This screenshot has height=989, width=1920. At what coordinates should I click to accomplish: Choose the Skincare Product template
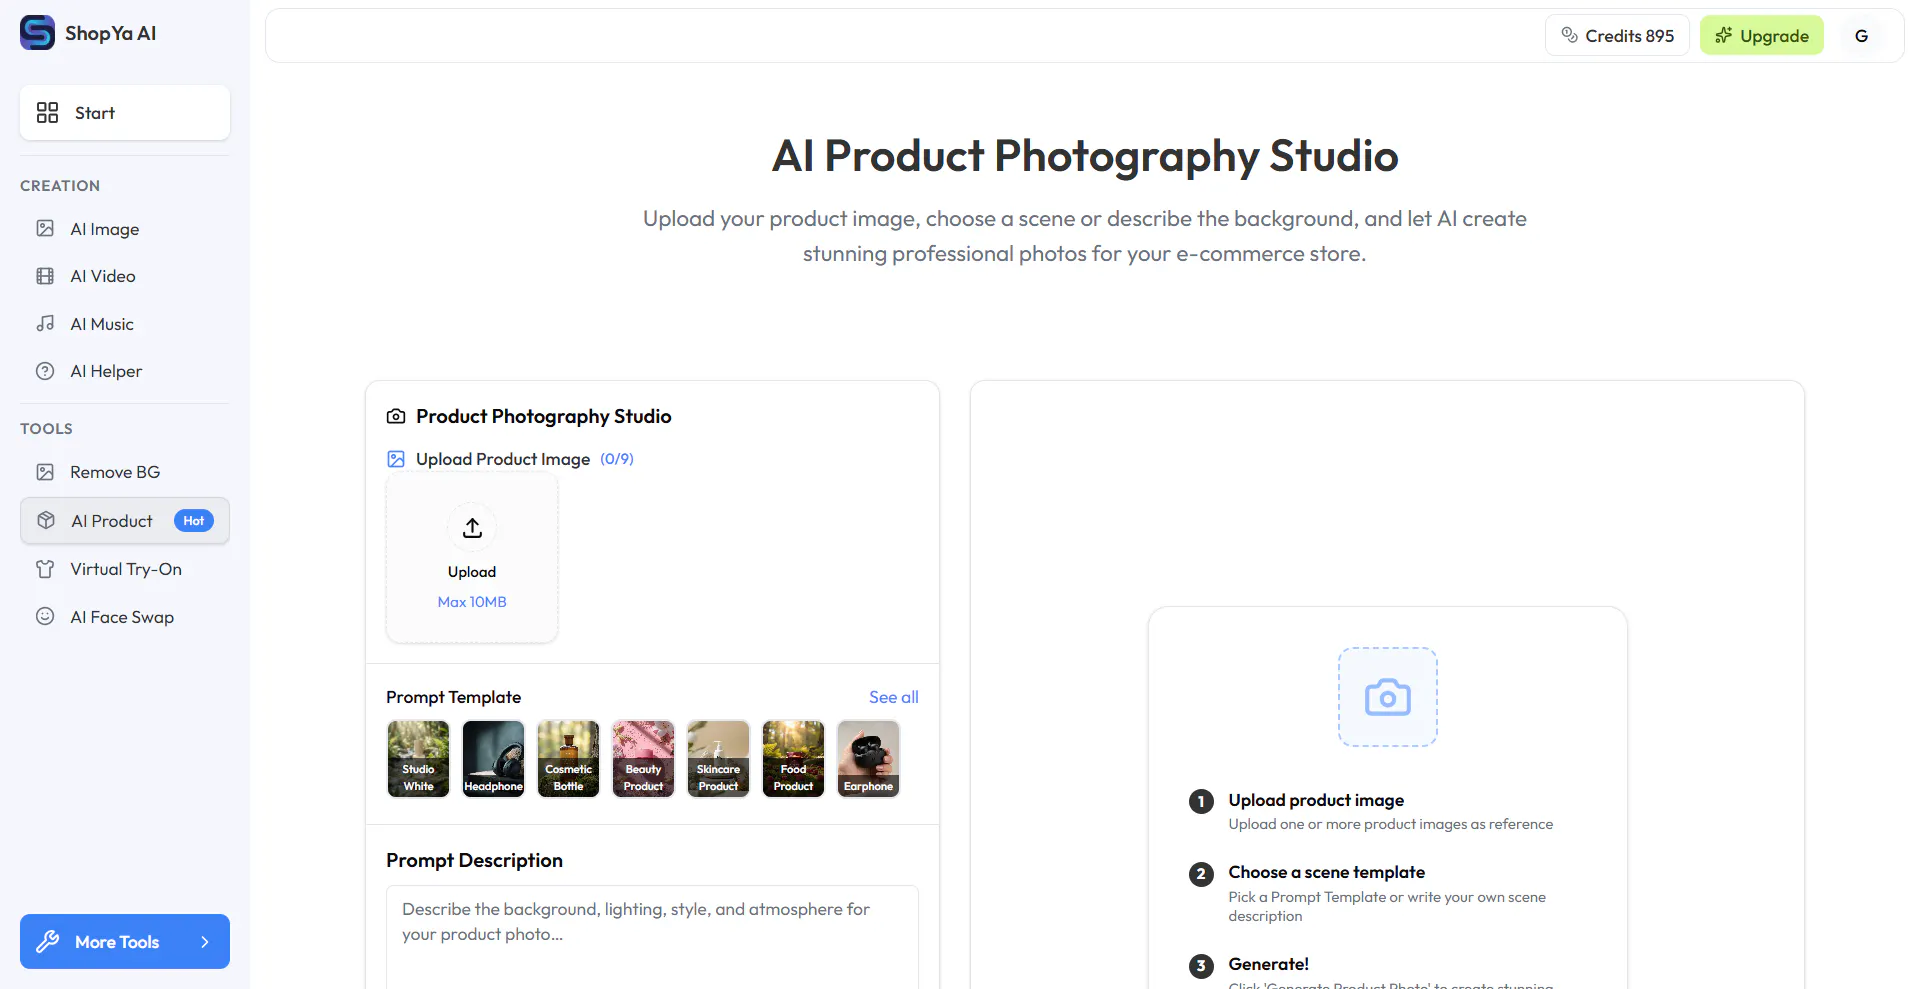(x=718, y=759)
